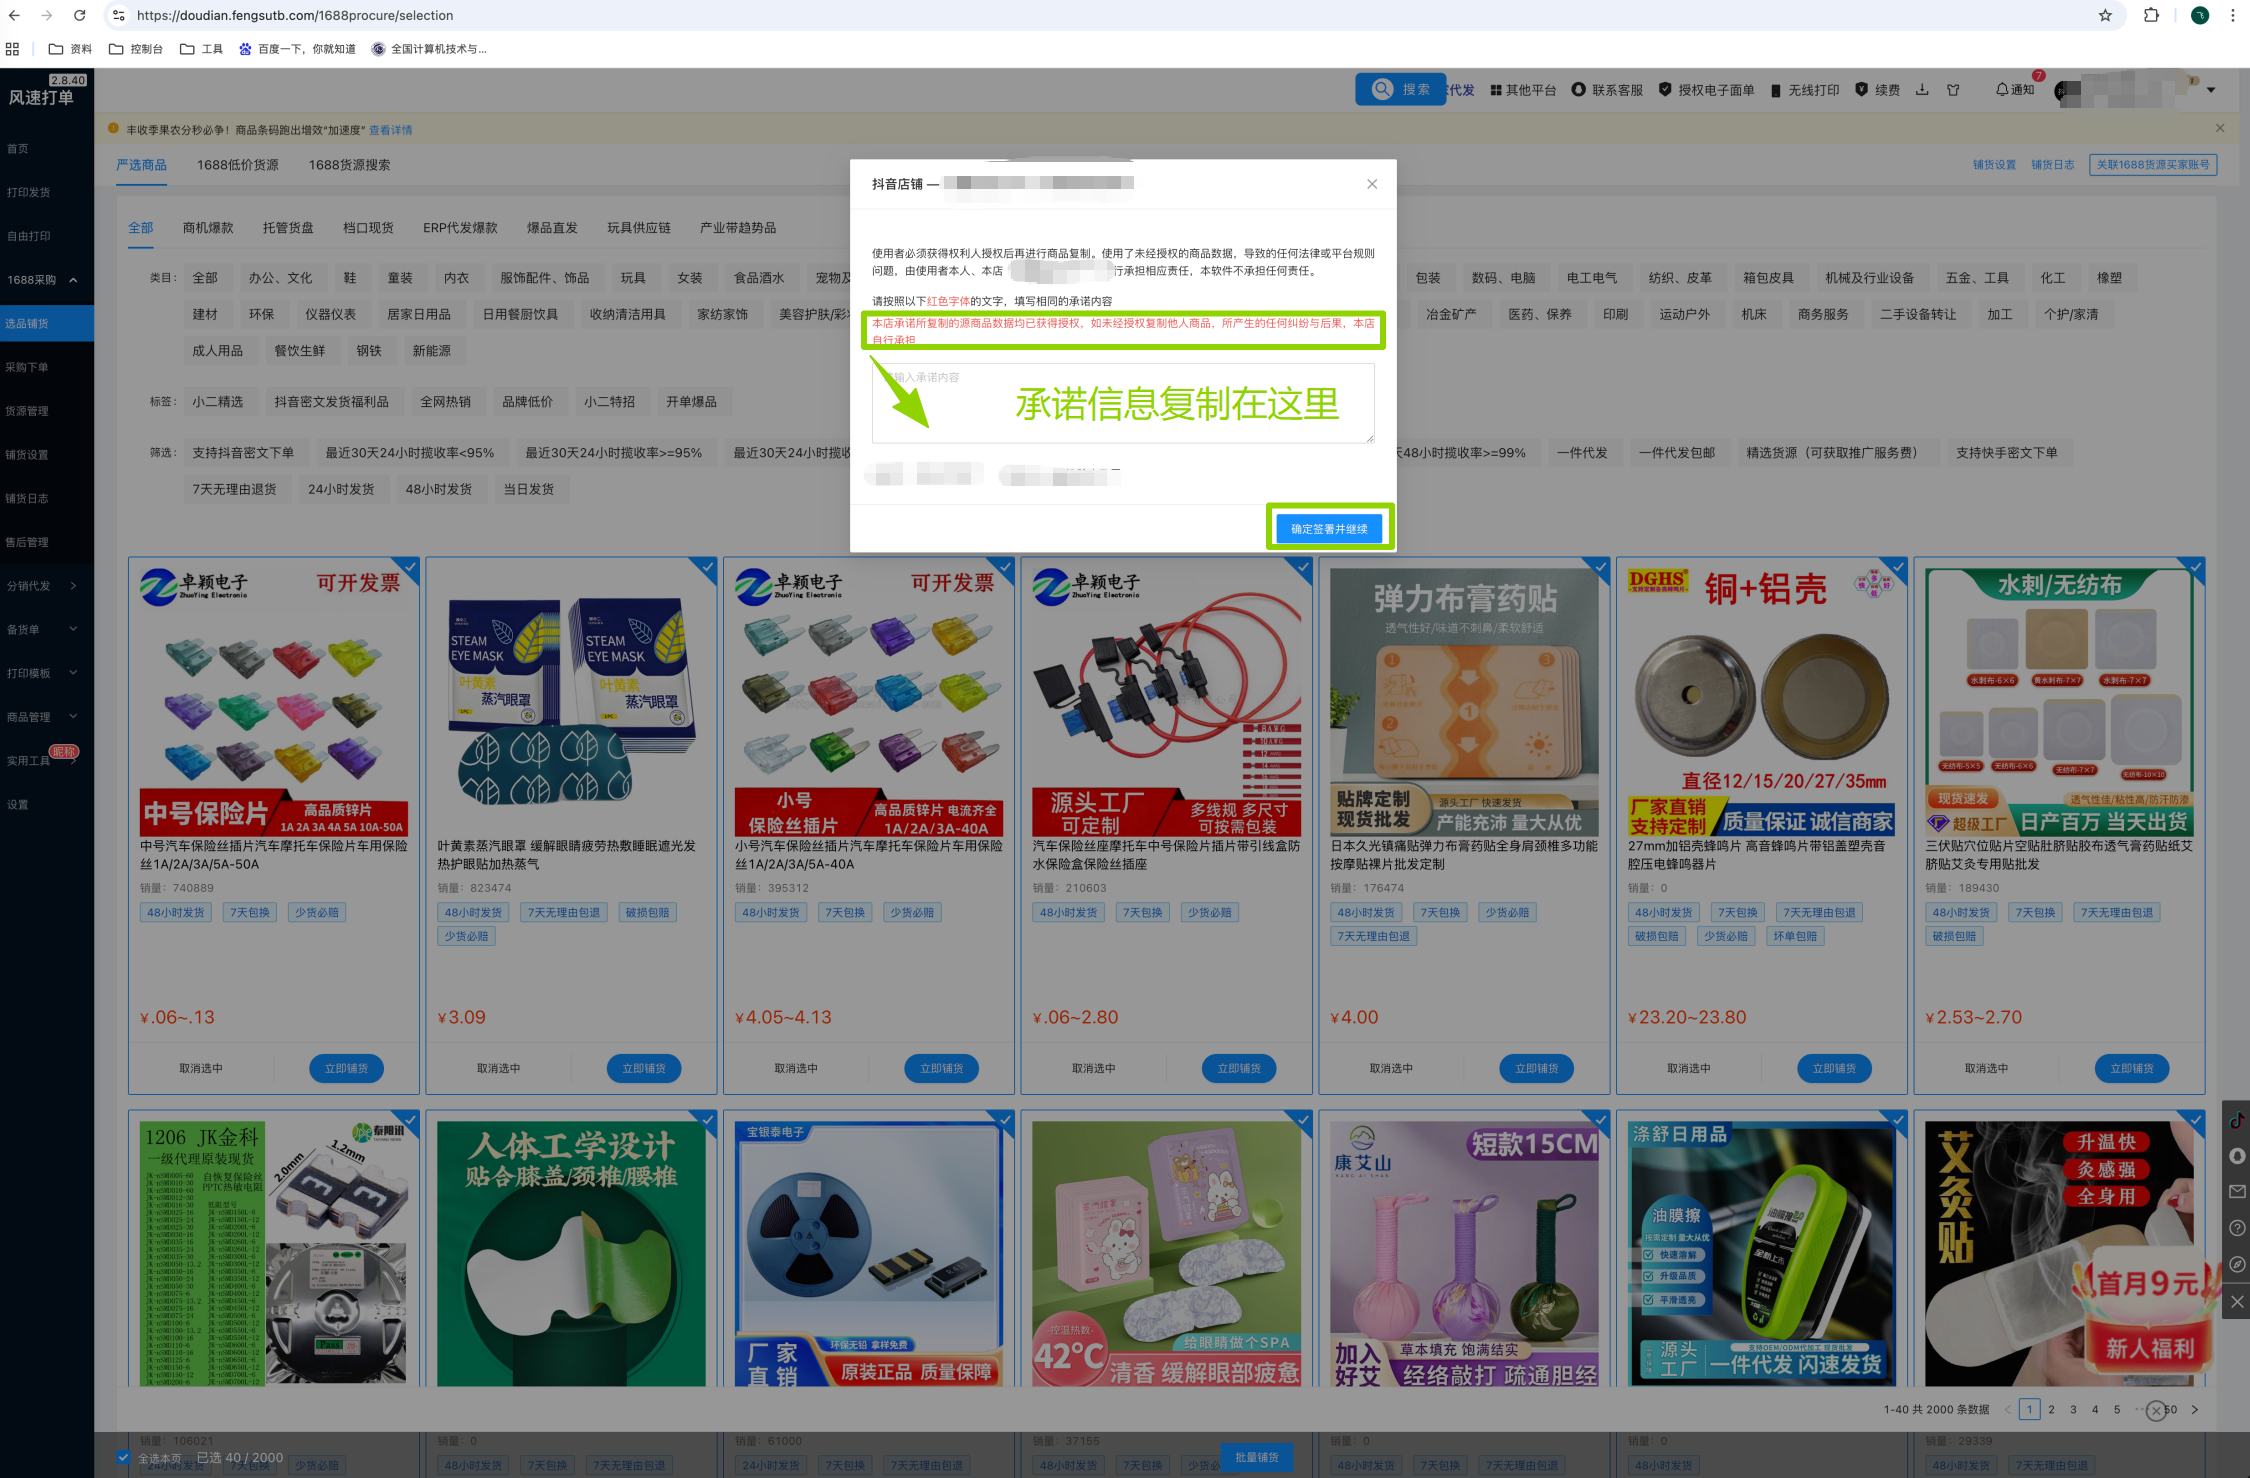Click the commitment text input area

coord(1122,403)
